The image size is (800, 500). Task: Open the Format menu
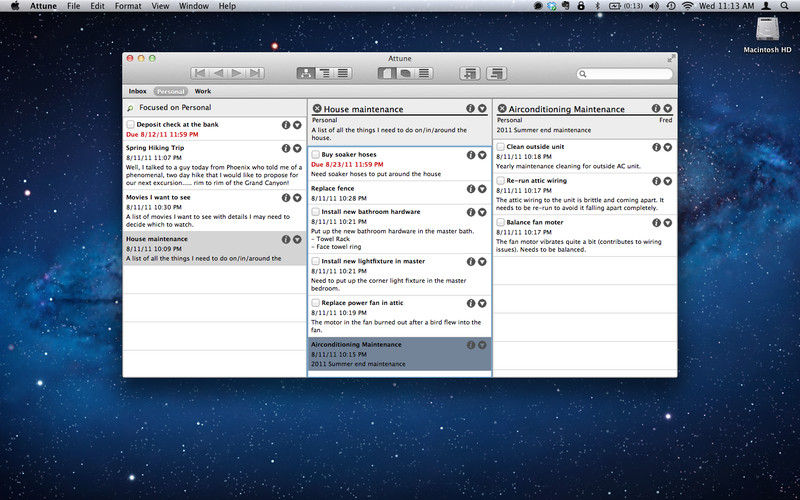point(128,6)
